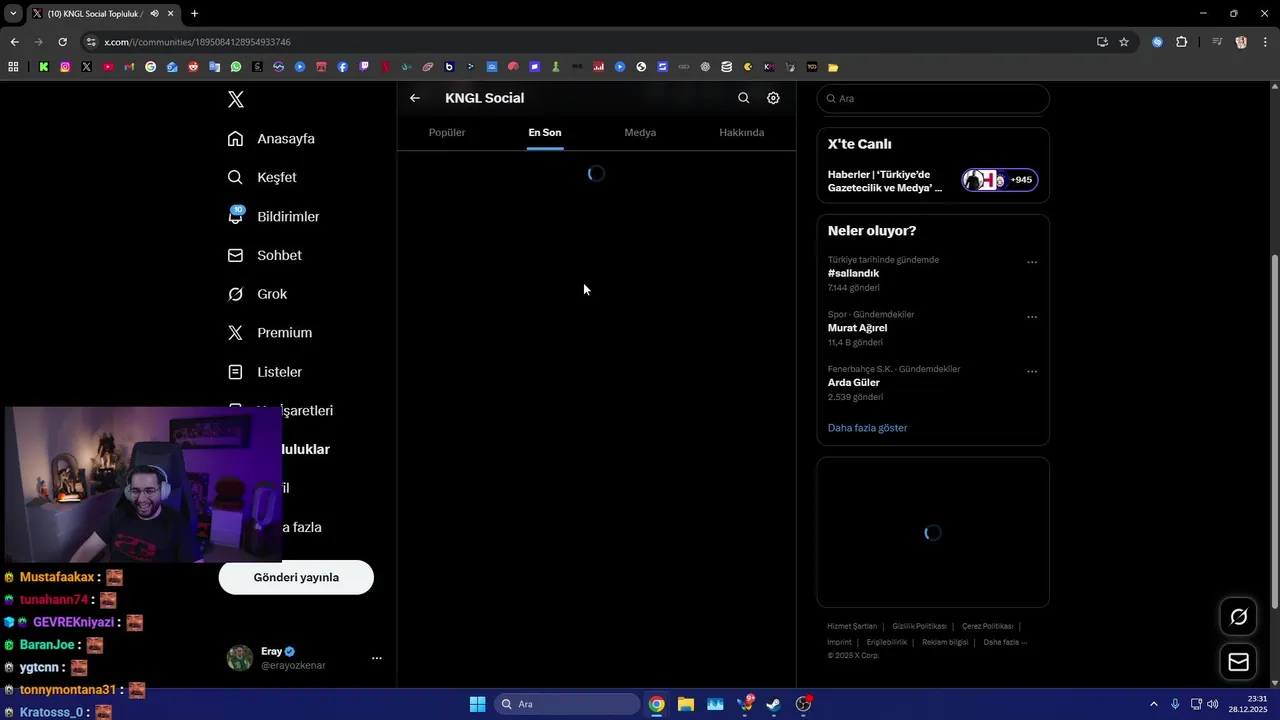Open Çerez Politikası footer link

[x=987, y=626]
